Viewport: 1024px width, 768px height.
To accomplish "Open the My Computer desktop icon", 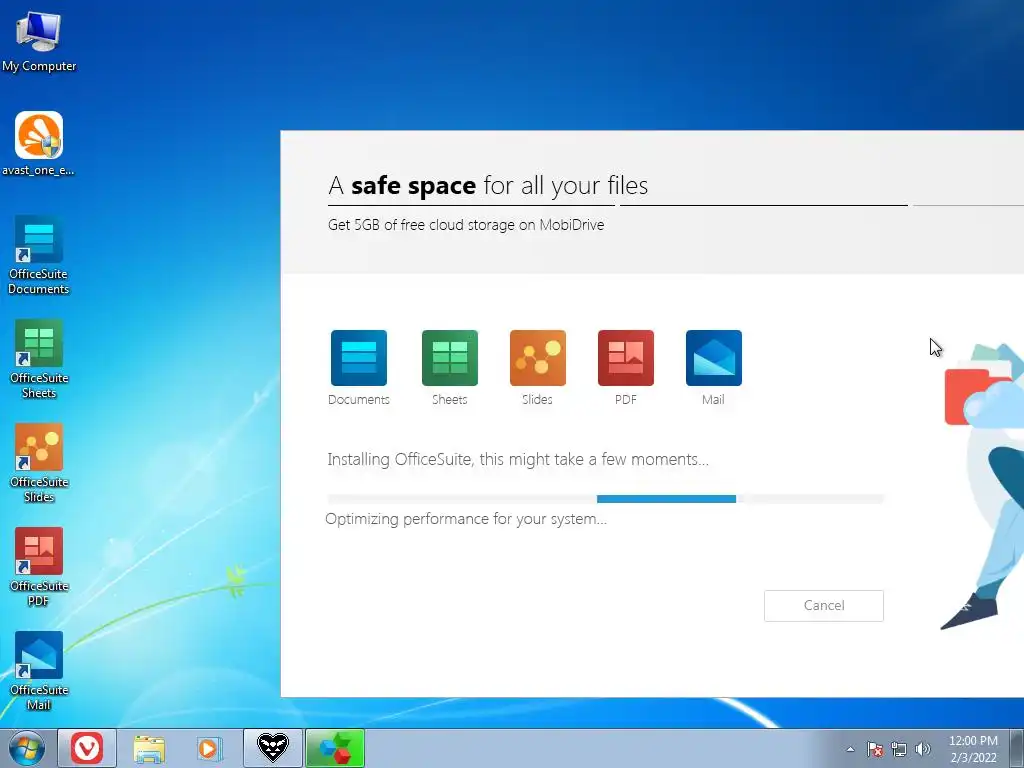I will pyautogui.click(x=39, y=42).
